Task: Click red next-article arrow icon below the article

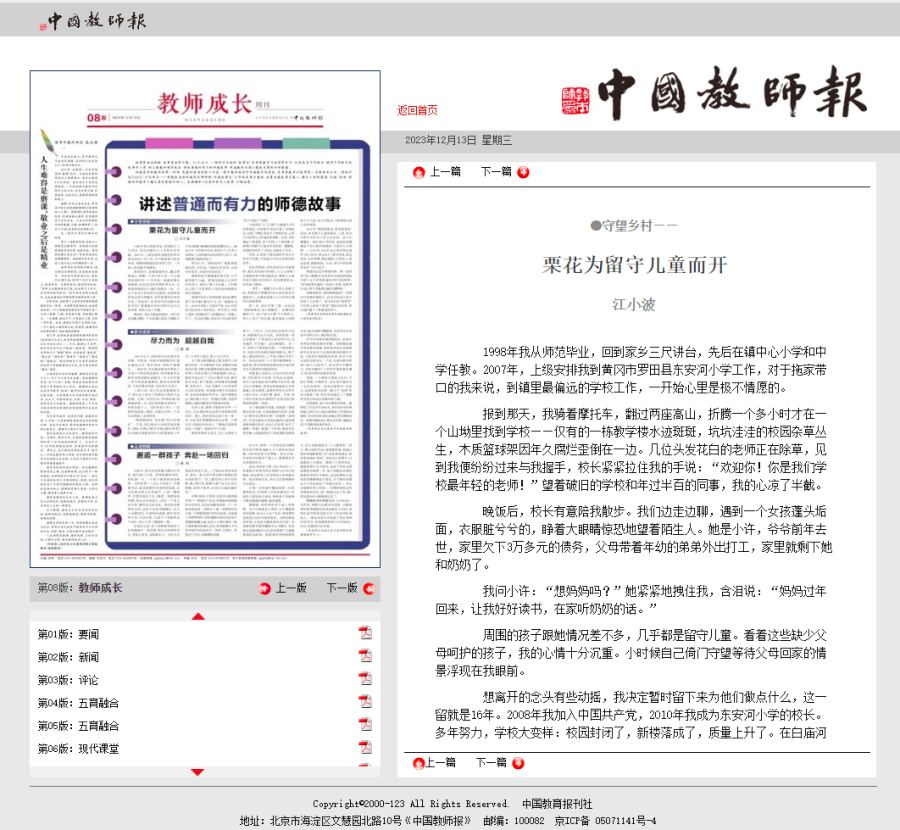Action: [x=518, y=763]
